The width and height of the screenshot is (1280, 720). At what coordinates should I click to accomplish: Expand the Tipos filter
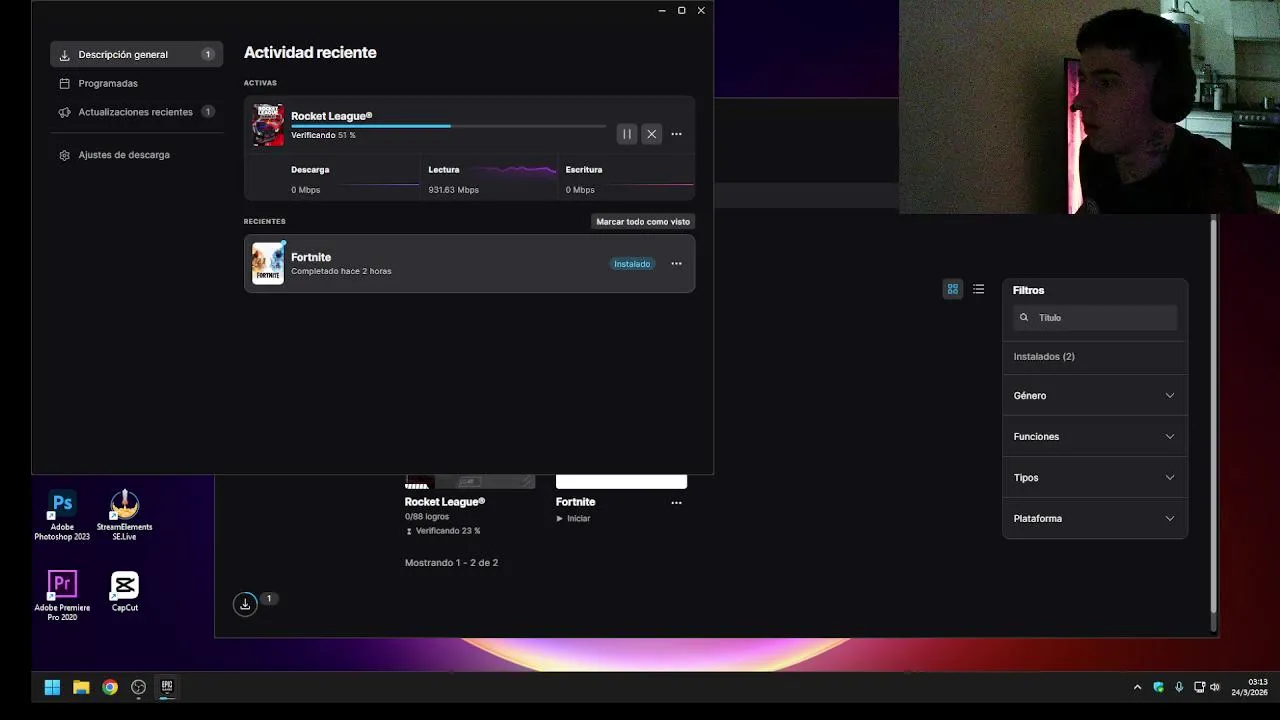1095,478
